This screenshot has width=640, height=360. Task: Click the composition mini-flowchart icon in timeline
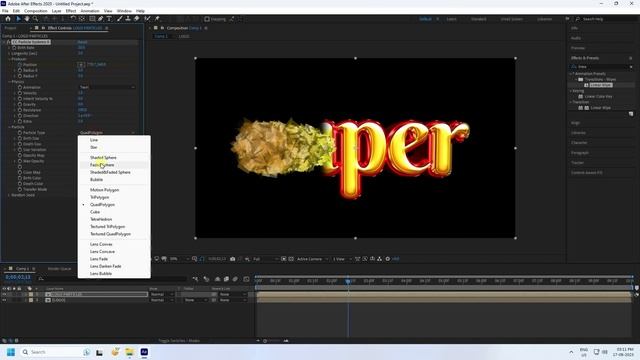coord(196,279)
